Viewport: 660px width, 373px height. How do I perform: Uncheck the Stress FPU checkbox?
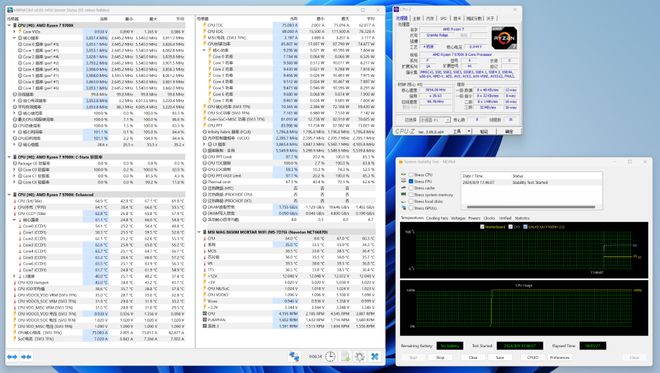[x=411, y=181]
